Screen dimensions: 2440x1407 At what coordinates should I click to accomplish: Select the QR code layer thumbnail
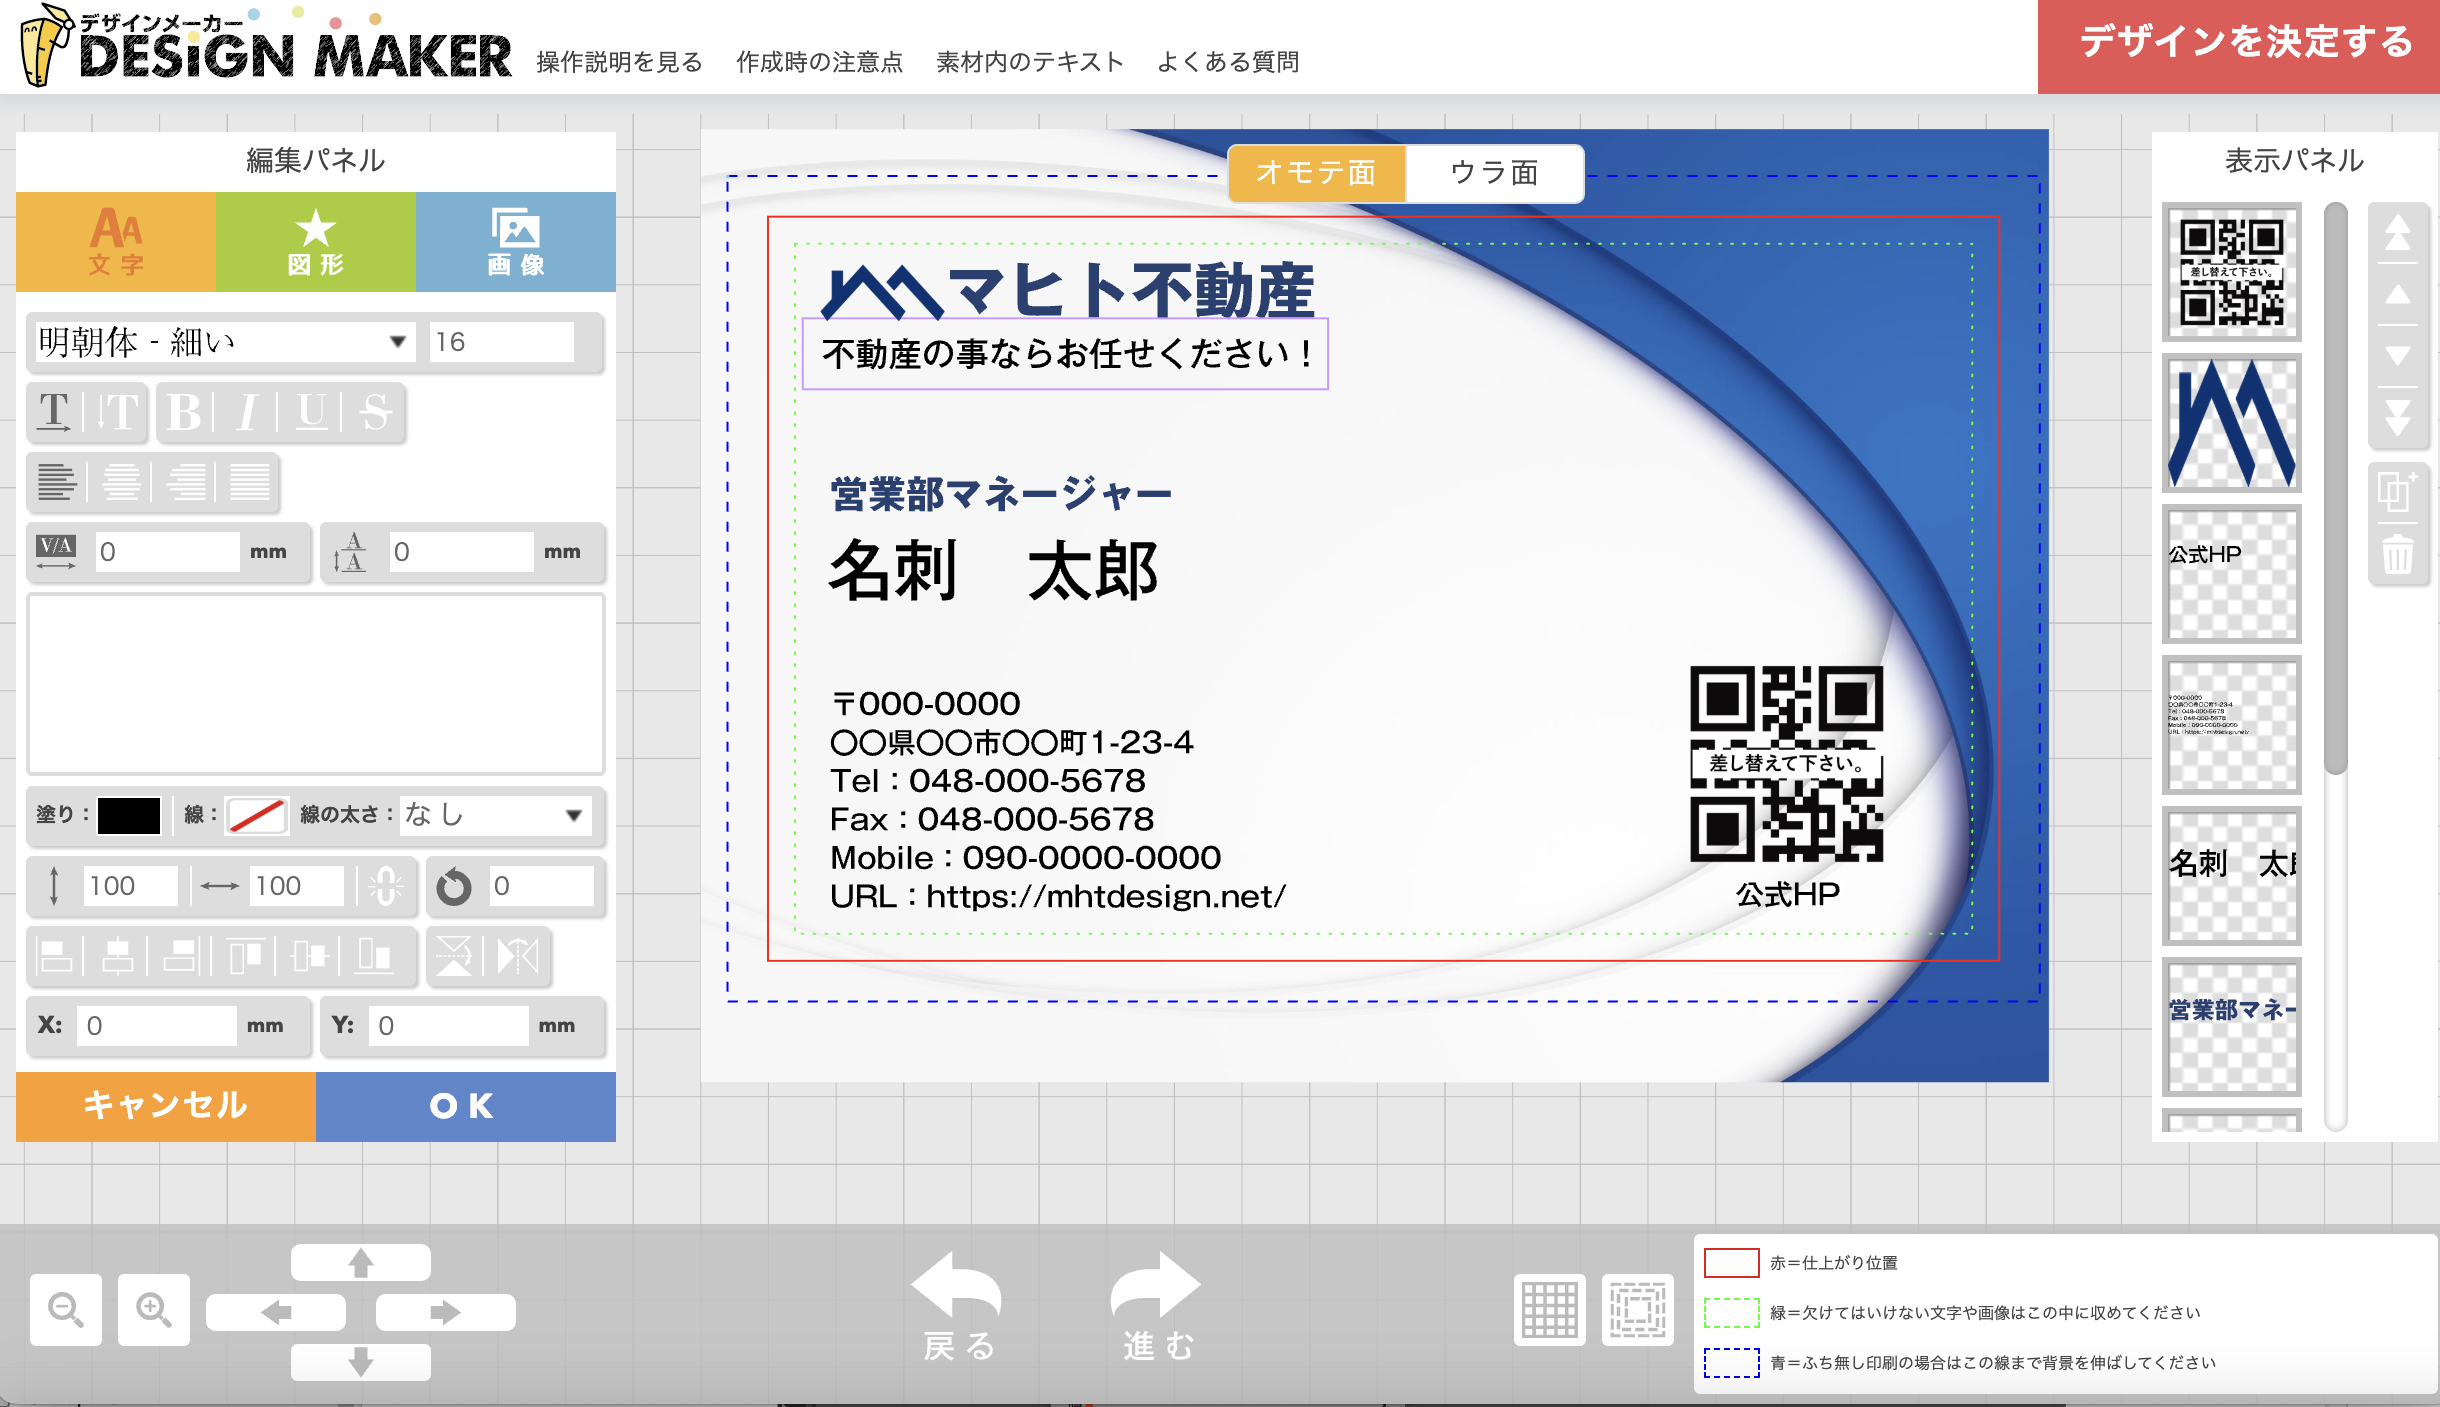tap(2232, 272)
